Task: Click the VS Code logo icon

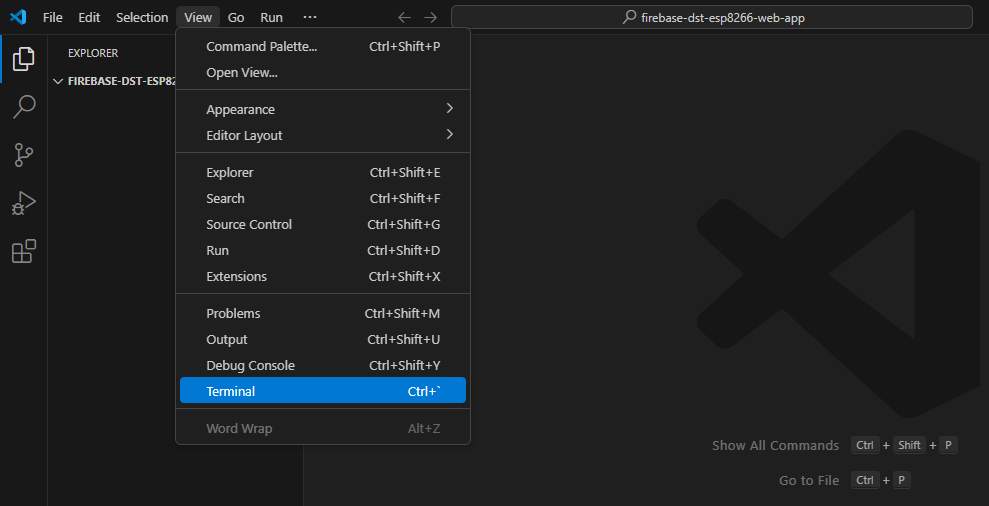Action: [18, 17]
